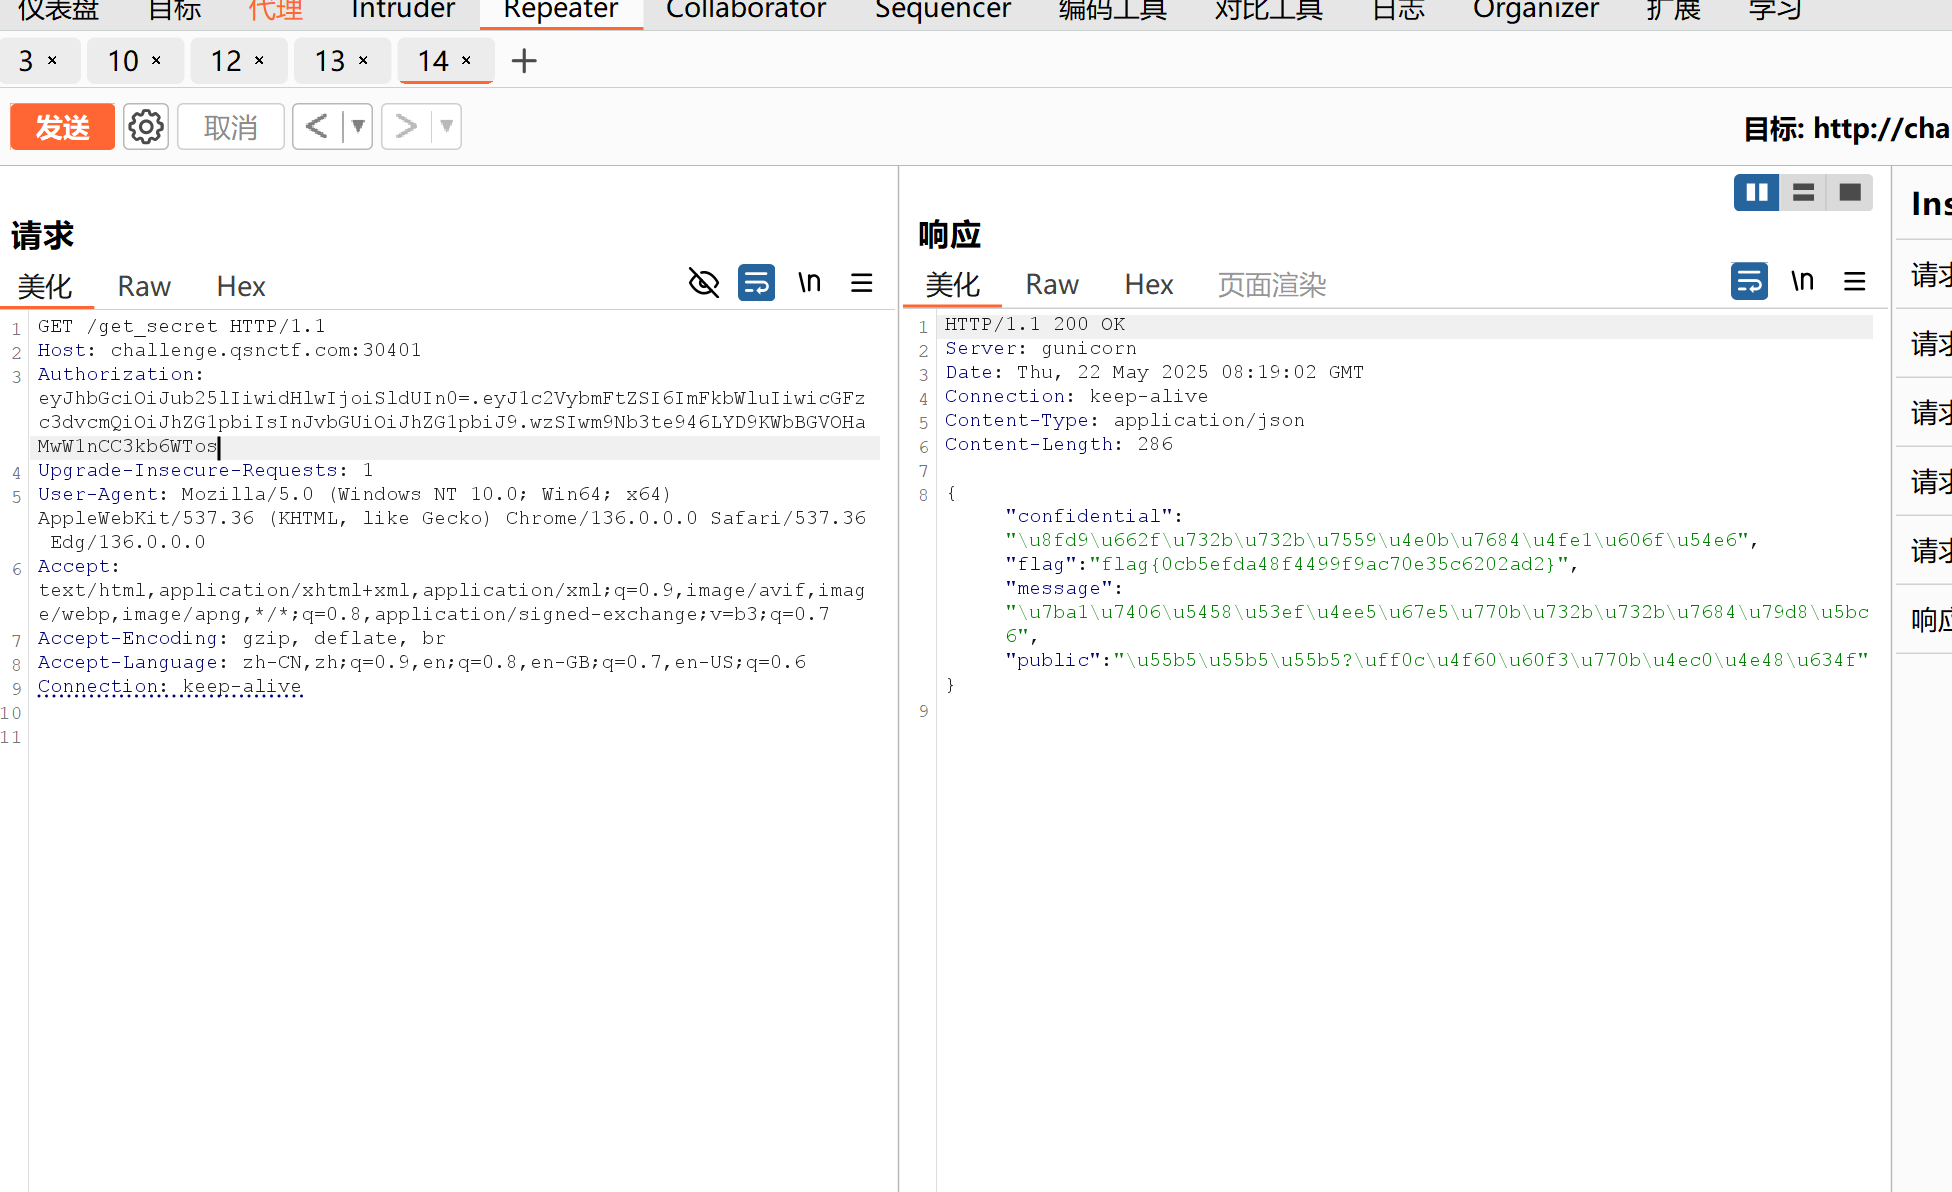Toggle hide non-printable eye icon in request
This screenshot has width=1952, height=1192.
point(704,283)
